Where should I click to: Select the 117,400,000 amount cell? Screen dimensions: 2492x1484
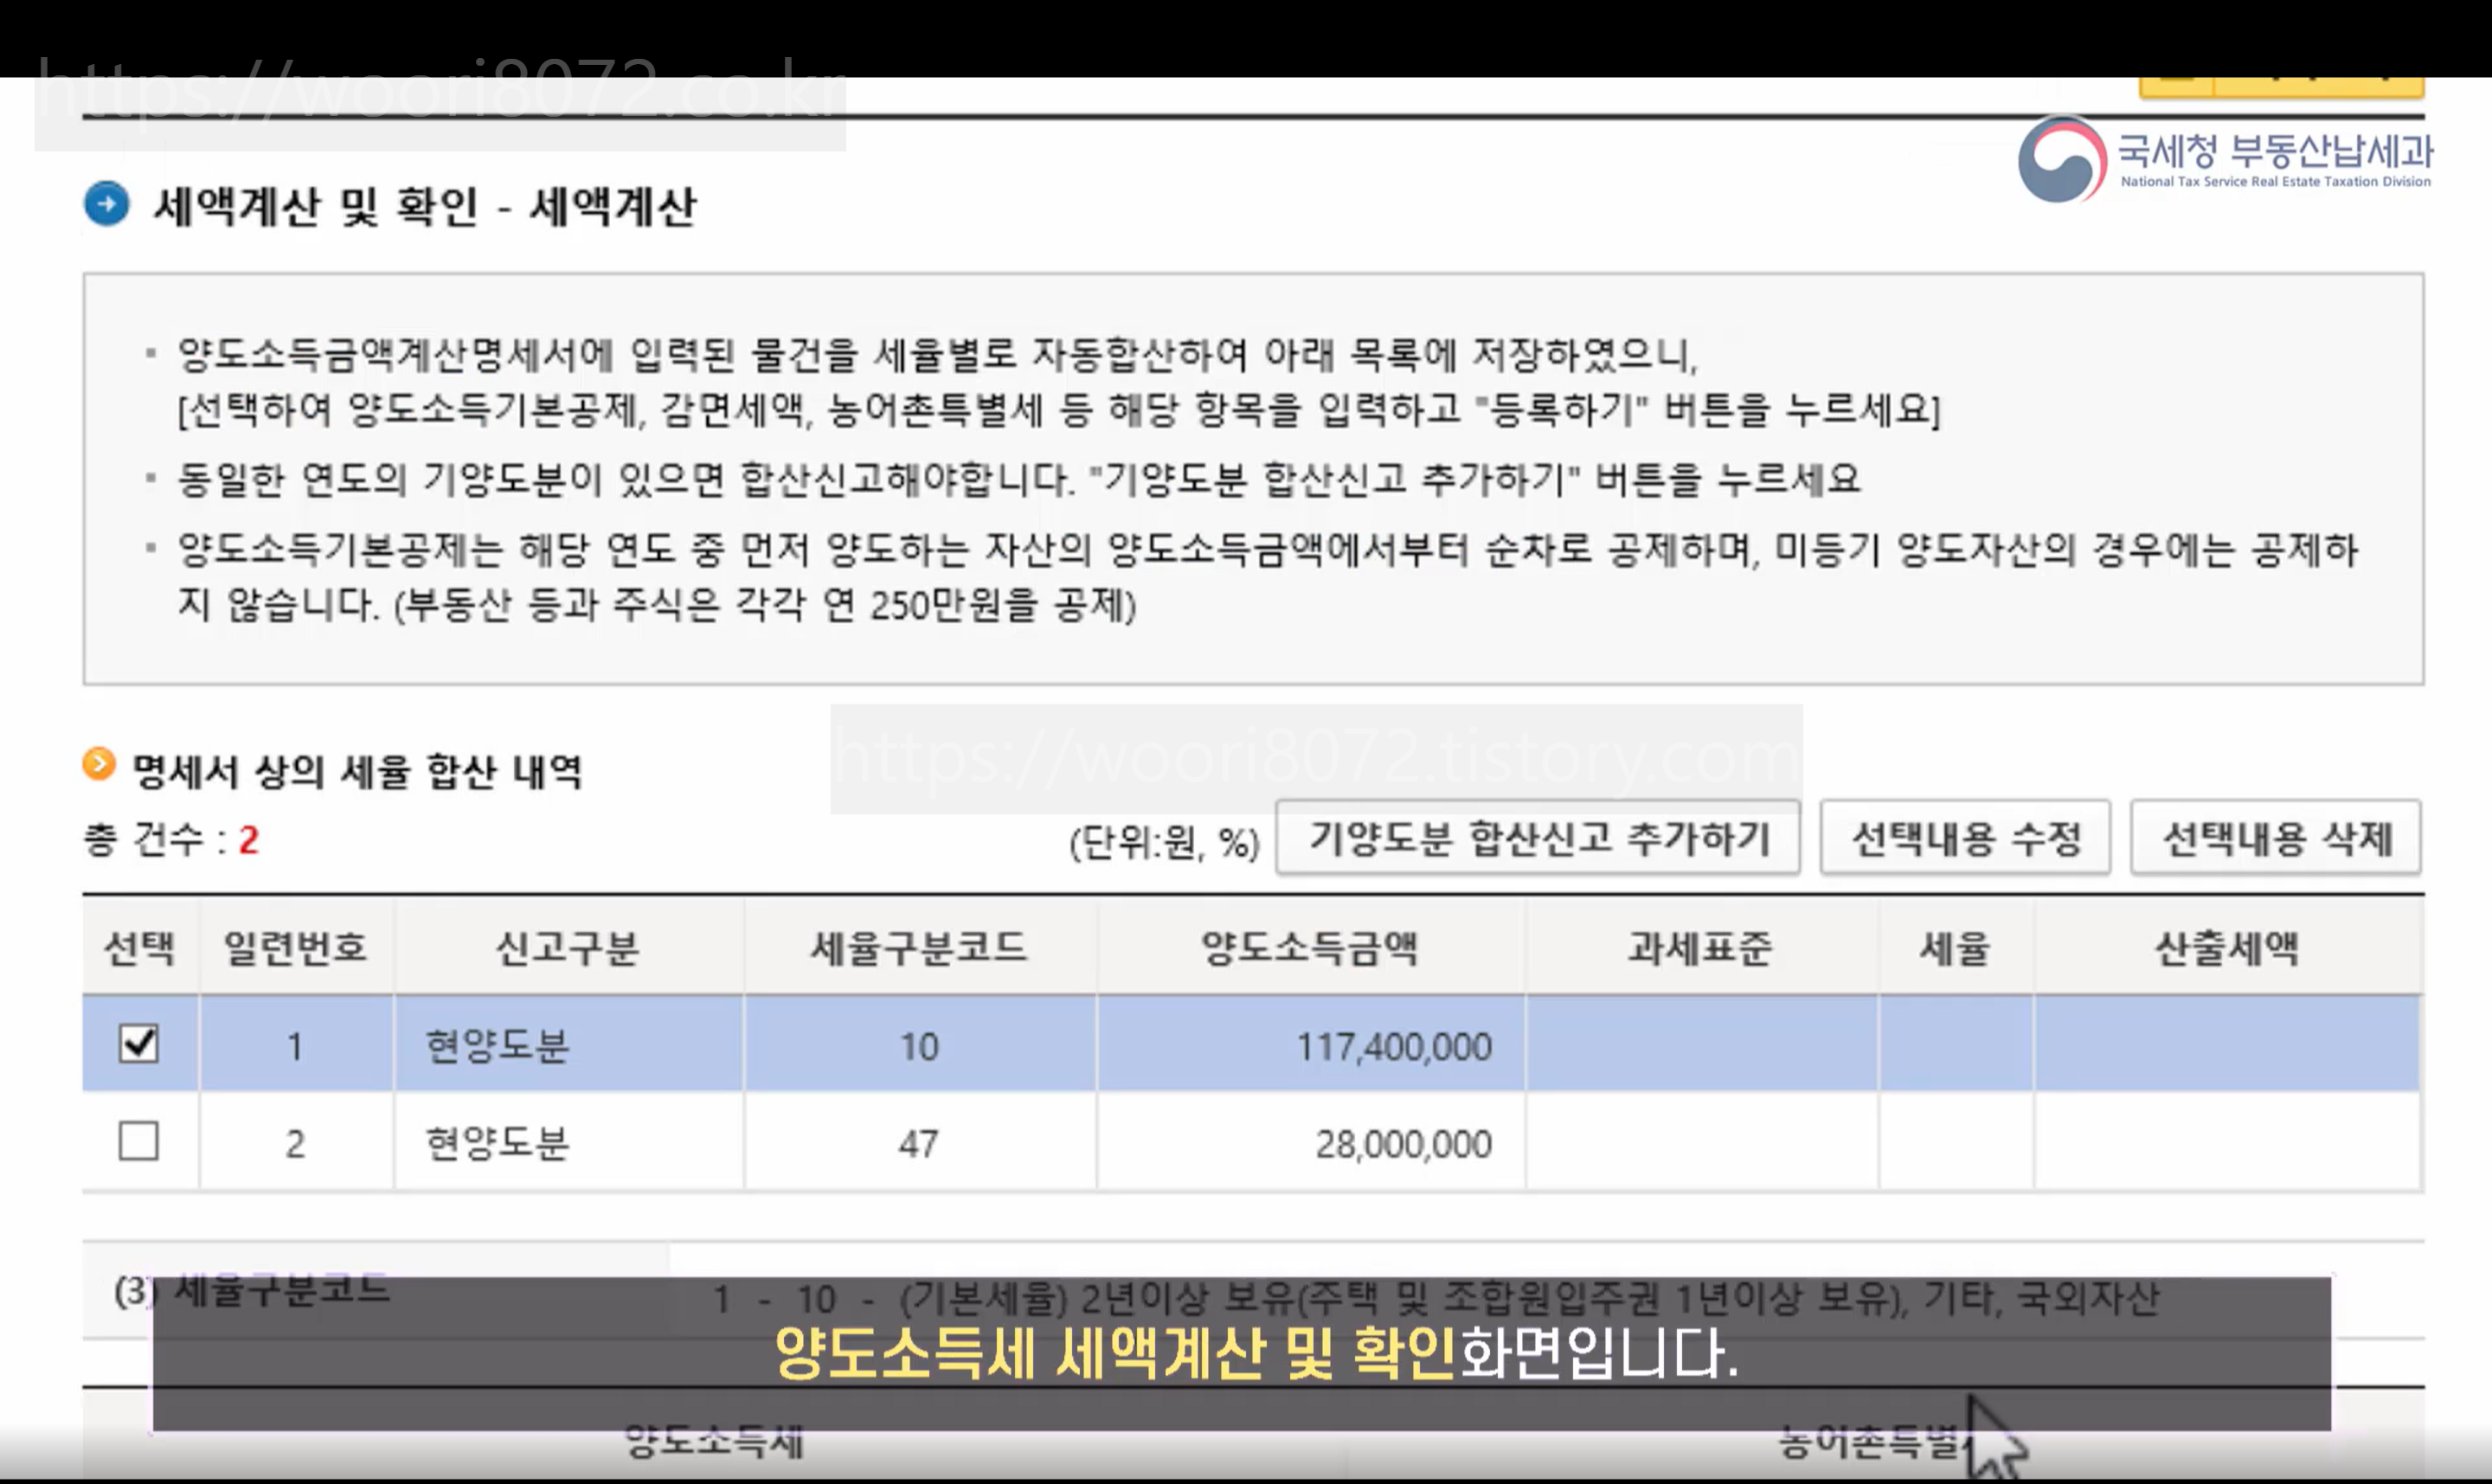1393,1047
